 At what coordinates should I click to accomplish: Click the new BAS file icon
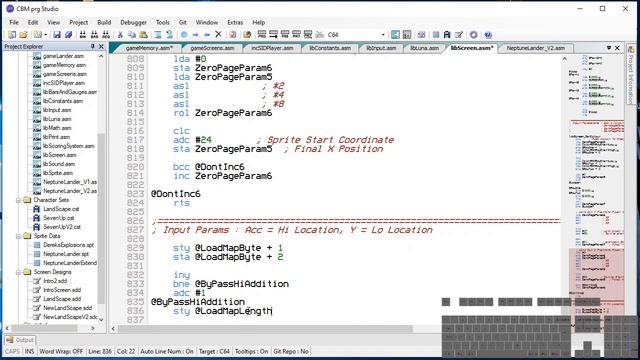pos(94,35)
